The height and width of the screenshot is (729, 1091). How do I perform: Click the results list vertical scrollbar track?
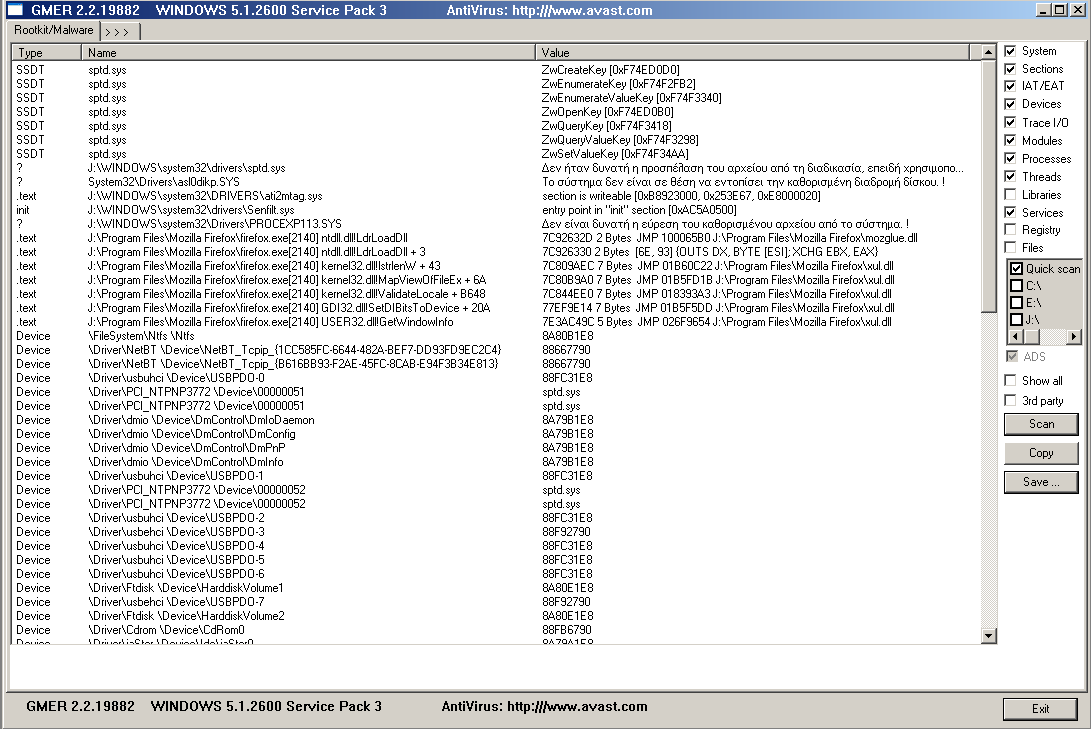[x=989, y=450]
